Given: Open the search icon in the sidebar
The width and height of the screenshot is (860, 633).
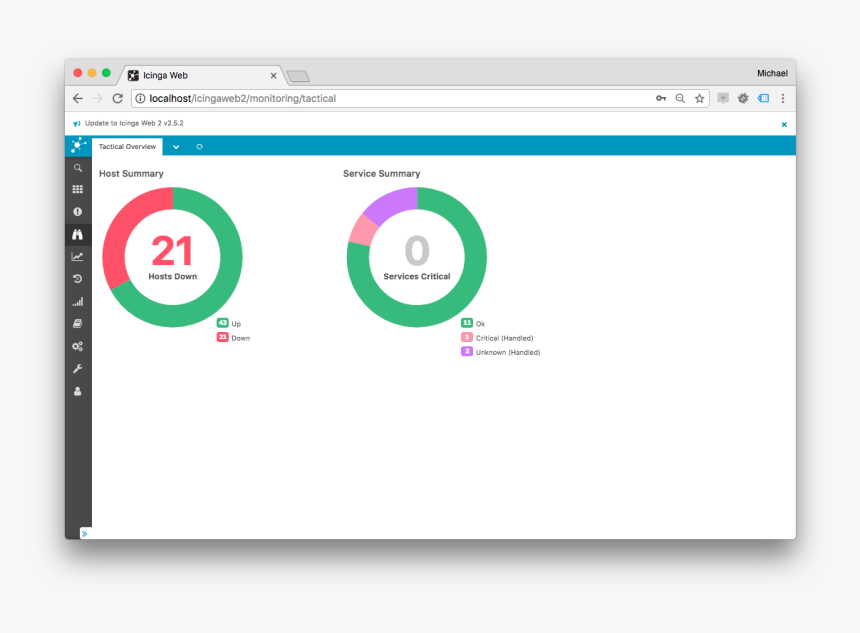Looking at the screenshot, I should 78,168.
